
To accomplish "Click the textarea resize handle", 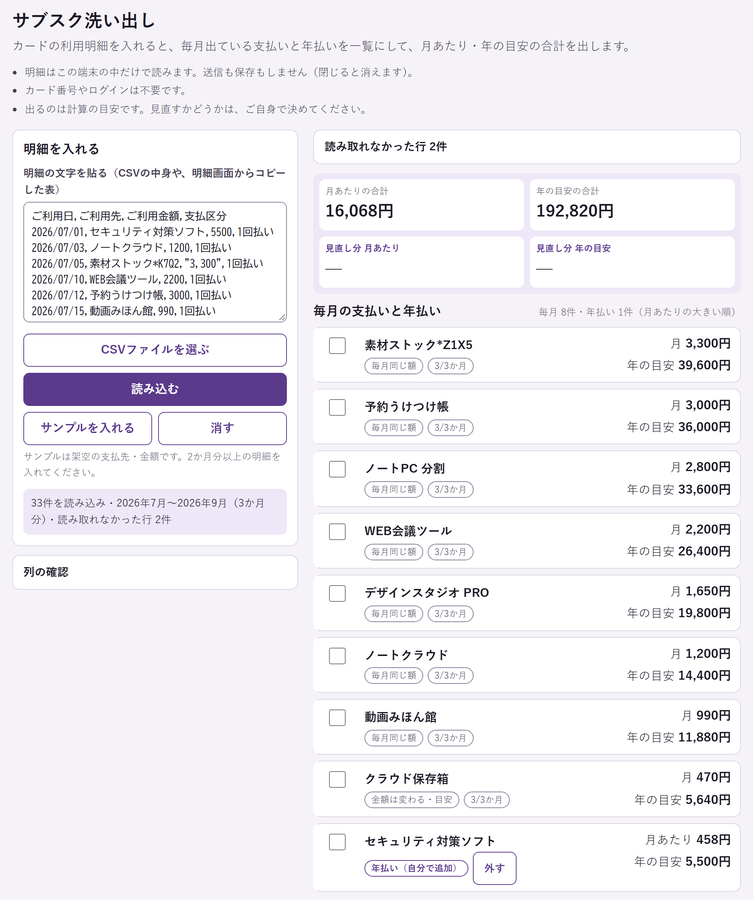I will [282, 317].
